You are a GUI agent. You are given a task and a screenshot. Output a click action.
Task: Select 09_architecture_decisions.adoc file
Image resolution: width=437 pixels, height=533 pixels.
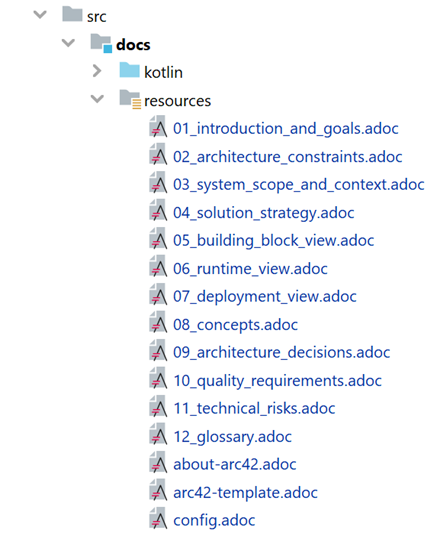click(x=281, y=353)
